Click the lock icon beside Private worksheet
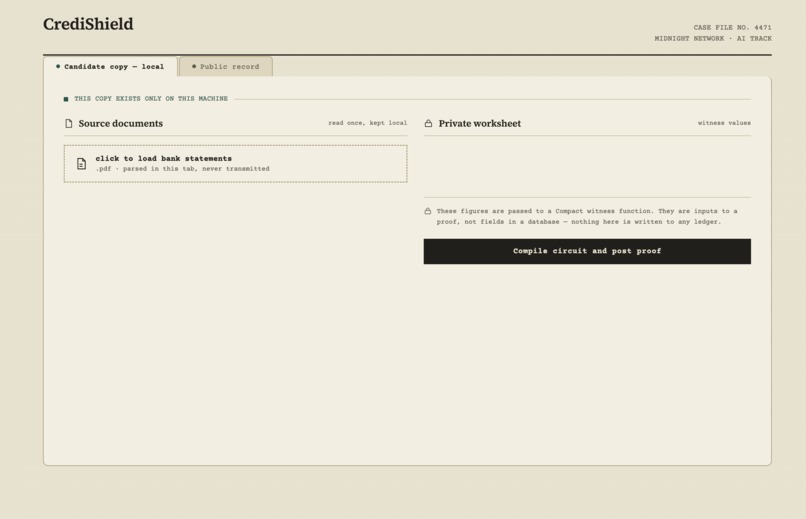This screenshot has width=806, height=519. pyautogui.click(x=428, y=123)
